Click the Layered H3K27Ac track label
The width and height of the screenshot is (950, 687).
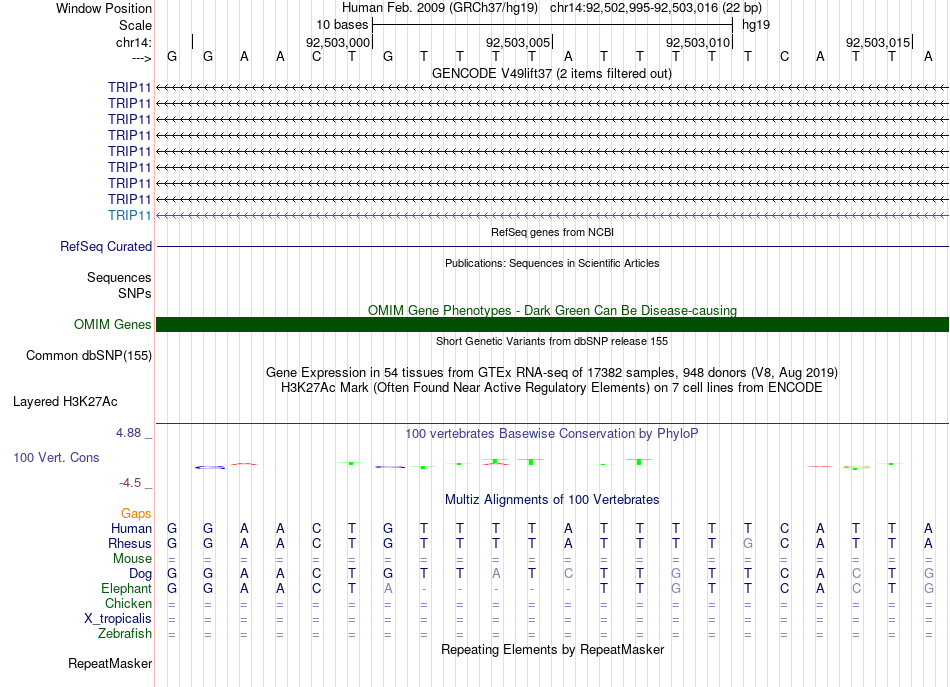click(65, 402)
